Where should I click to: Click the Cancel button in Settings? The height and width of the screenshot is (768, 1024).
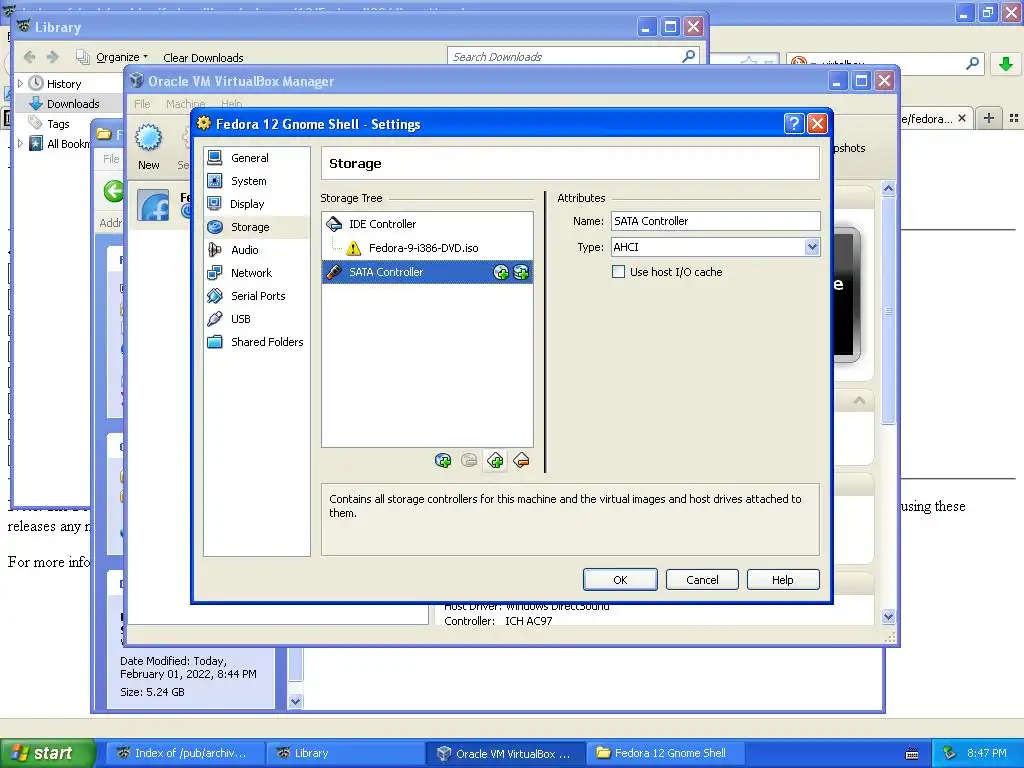(x=702, y=580)
